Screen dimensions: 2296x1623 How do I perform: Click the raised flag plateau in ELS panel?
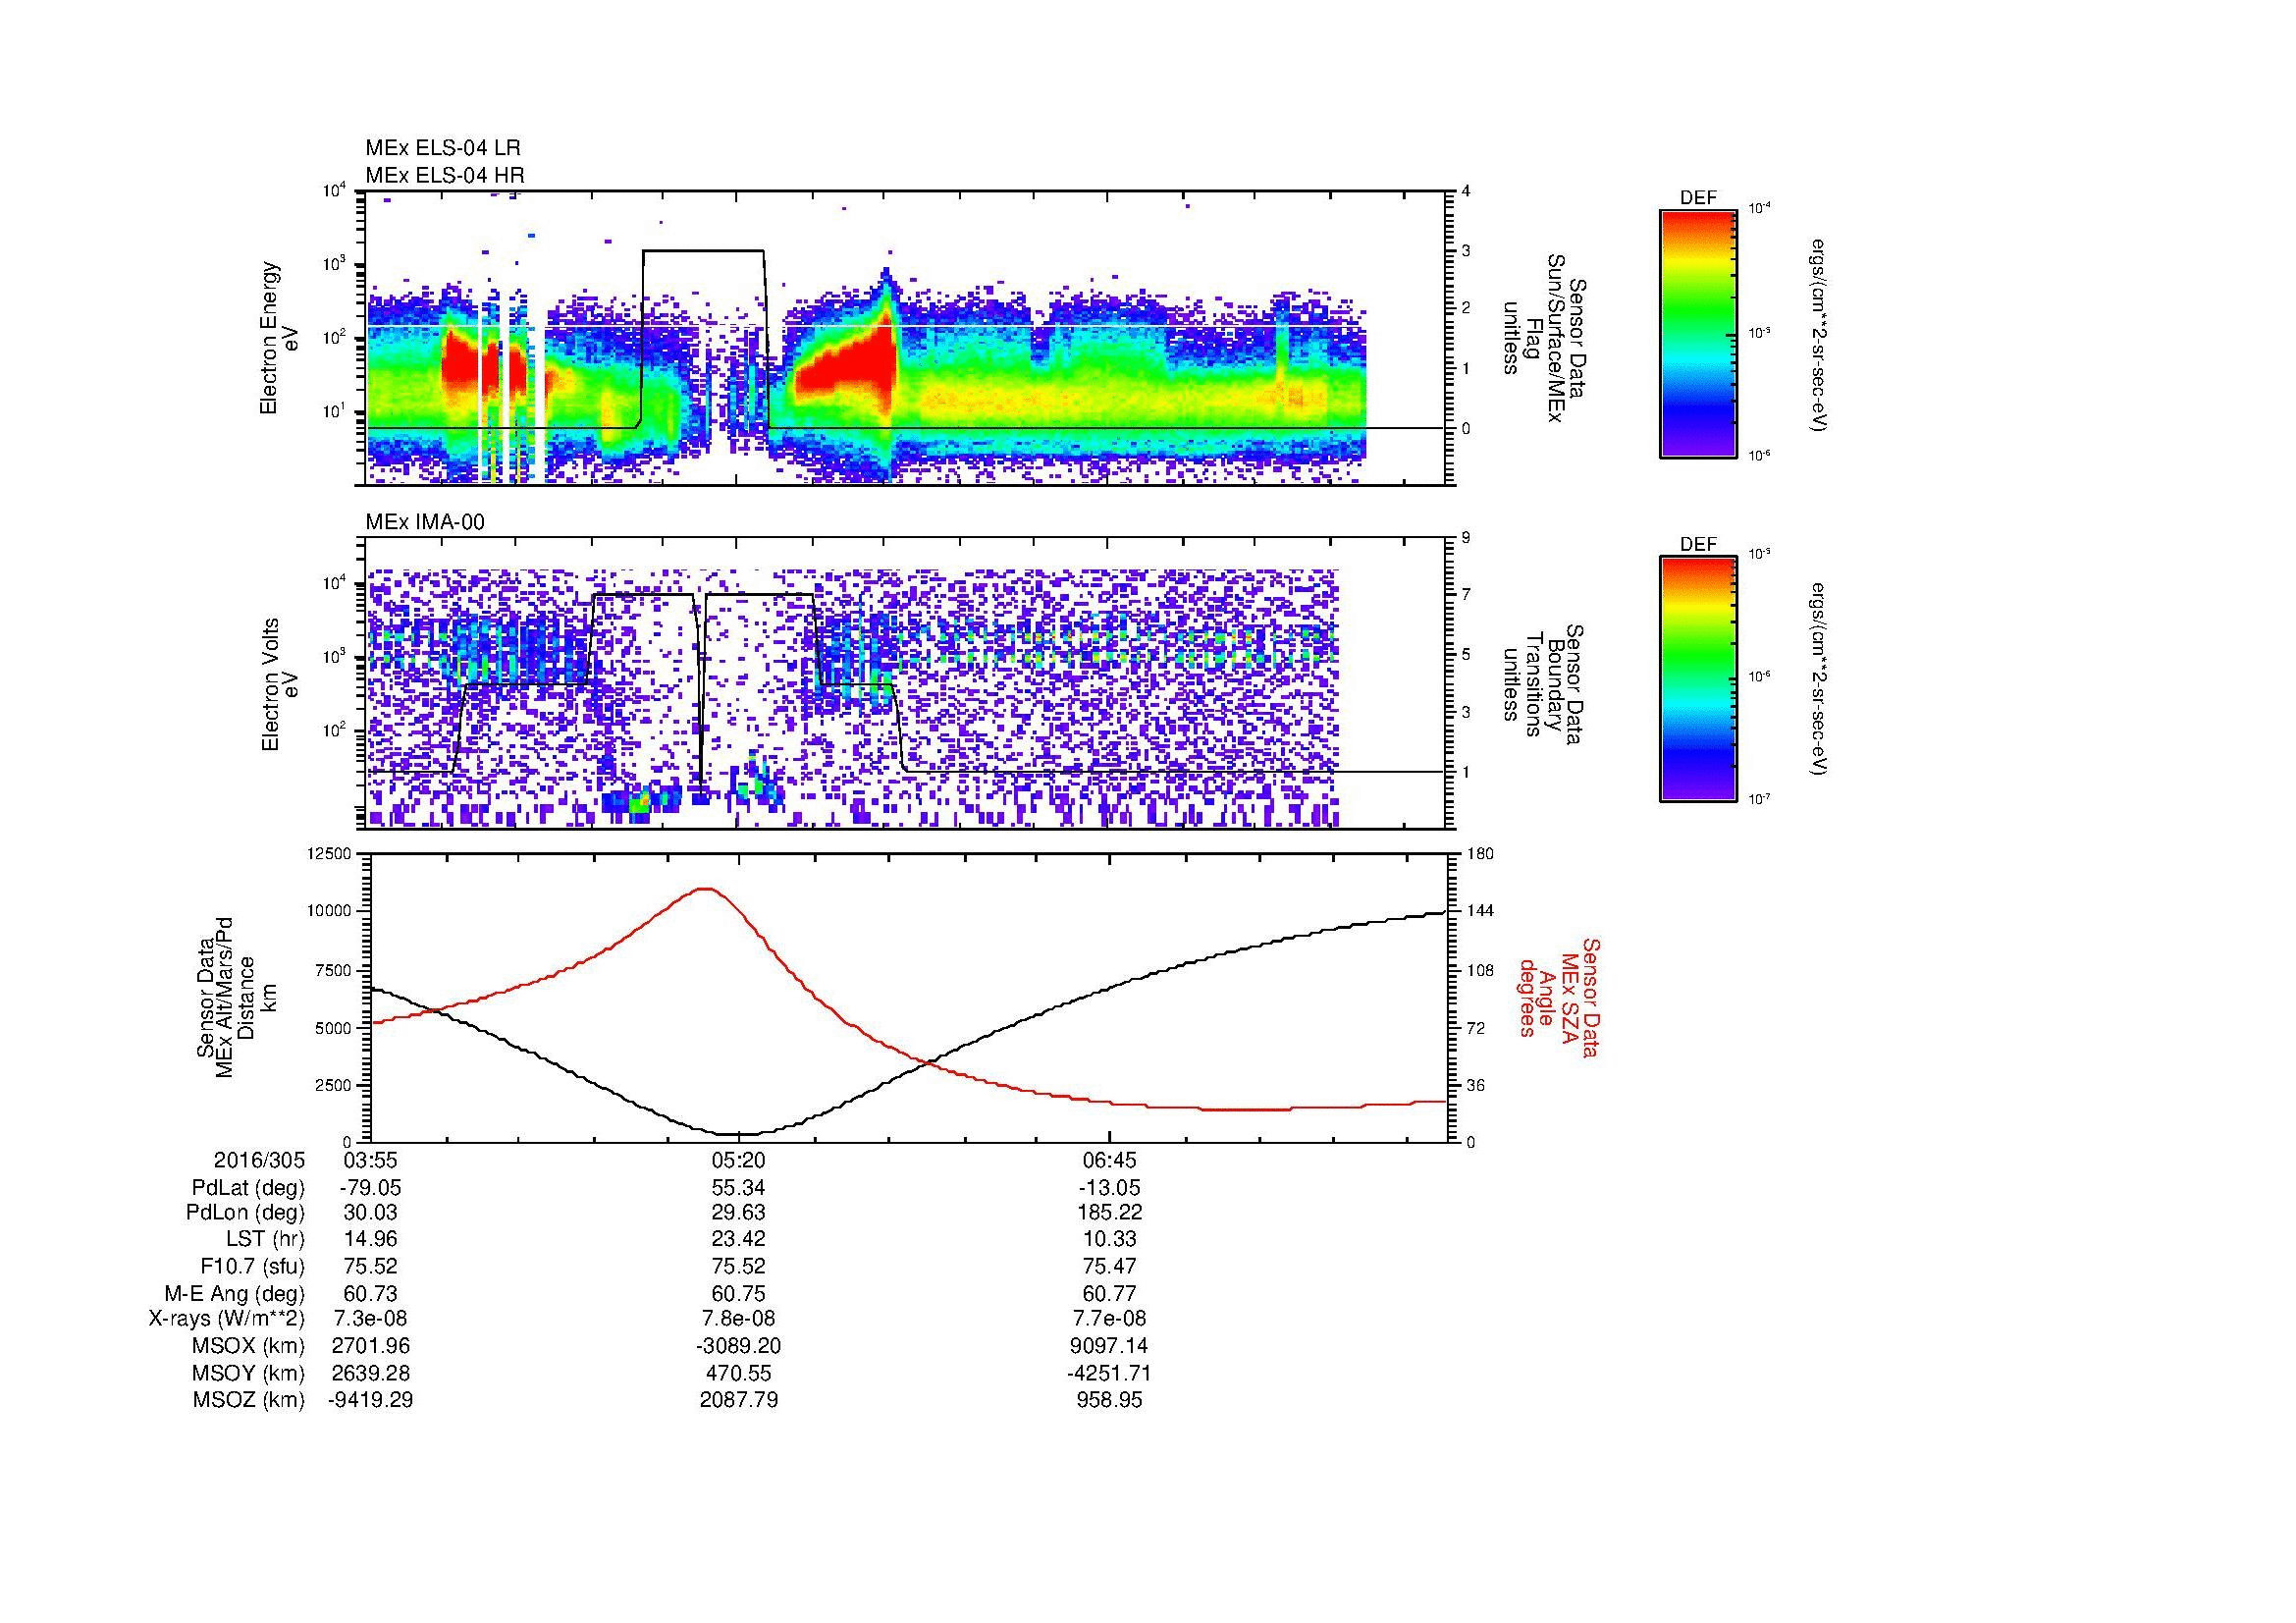(x=704, y=251)
